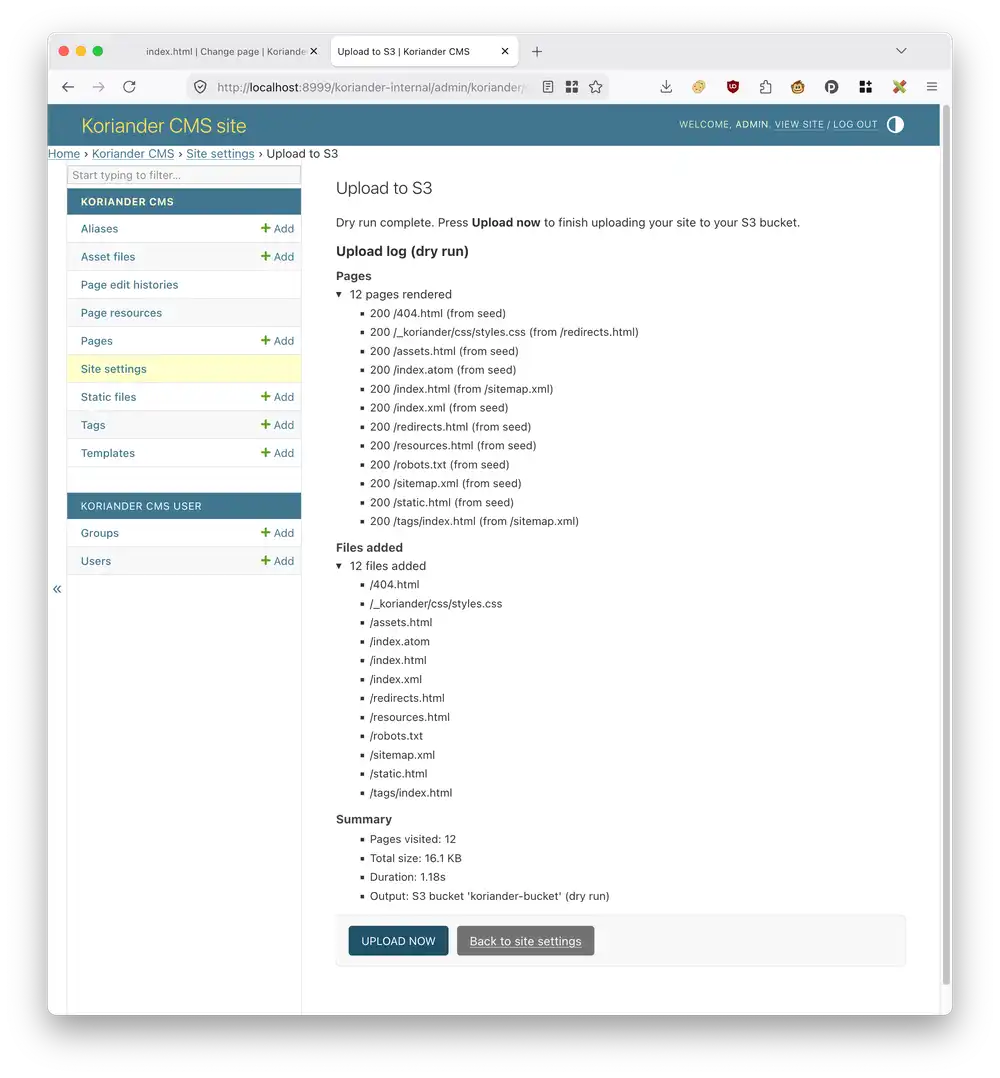Follow the Site settings breadcrumb link

[220, 154]
